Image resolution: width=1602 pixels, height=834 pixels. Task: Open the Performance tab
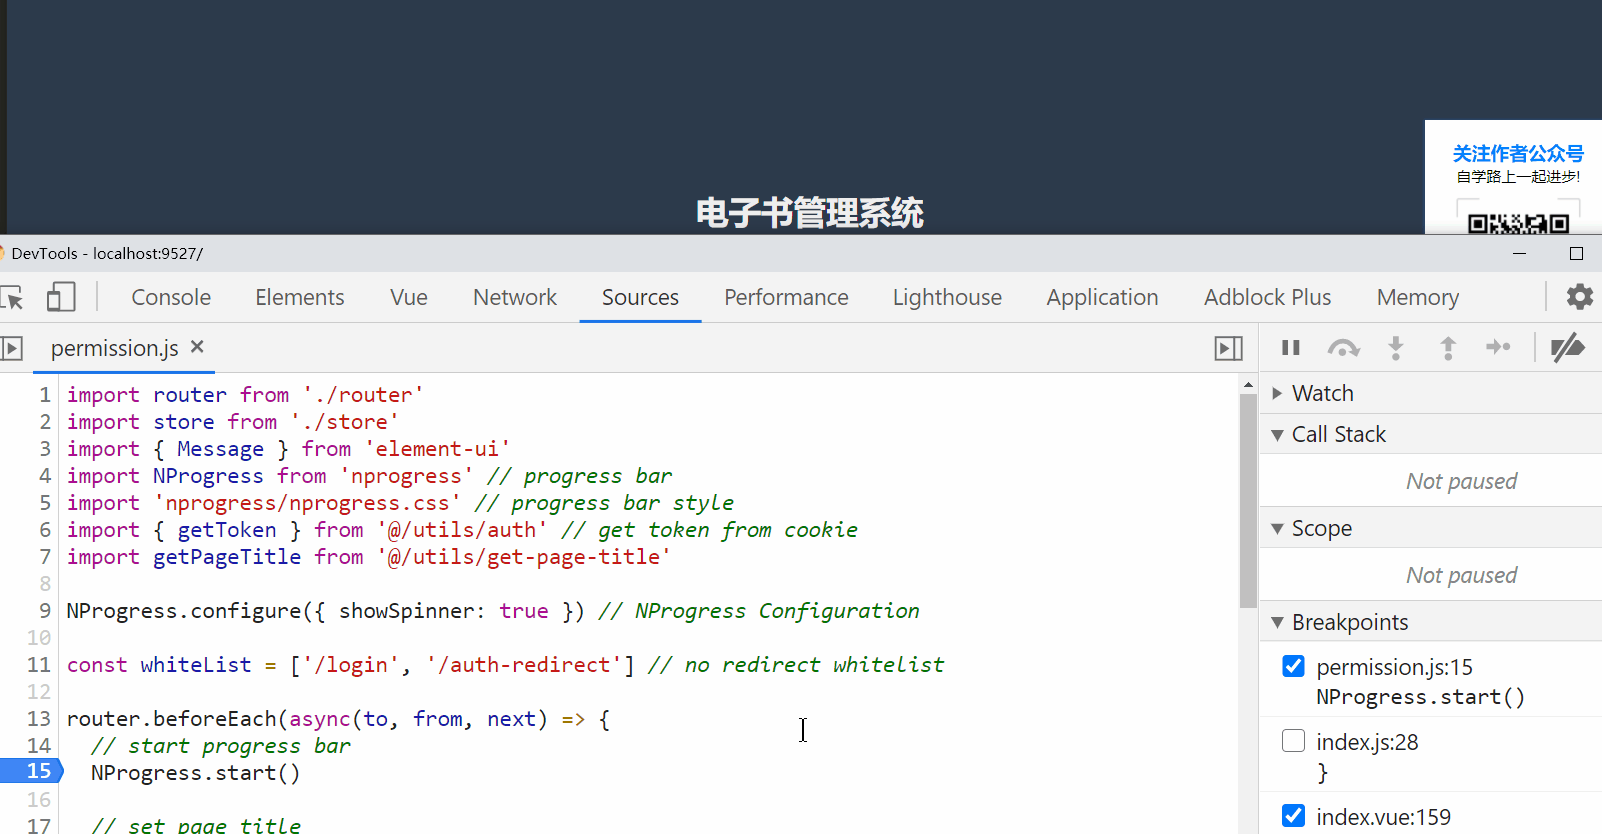point(786,298)
